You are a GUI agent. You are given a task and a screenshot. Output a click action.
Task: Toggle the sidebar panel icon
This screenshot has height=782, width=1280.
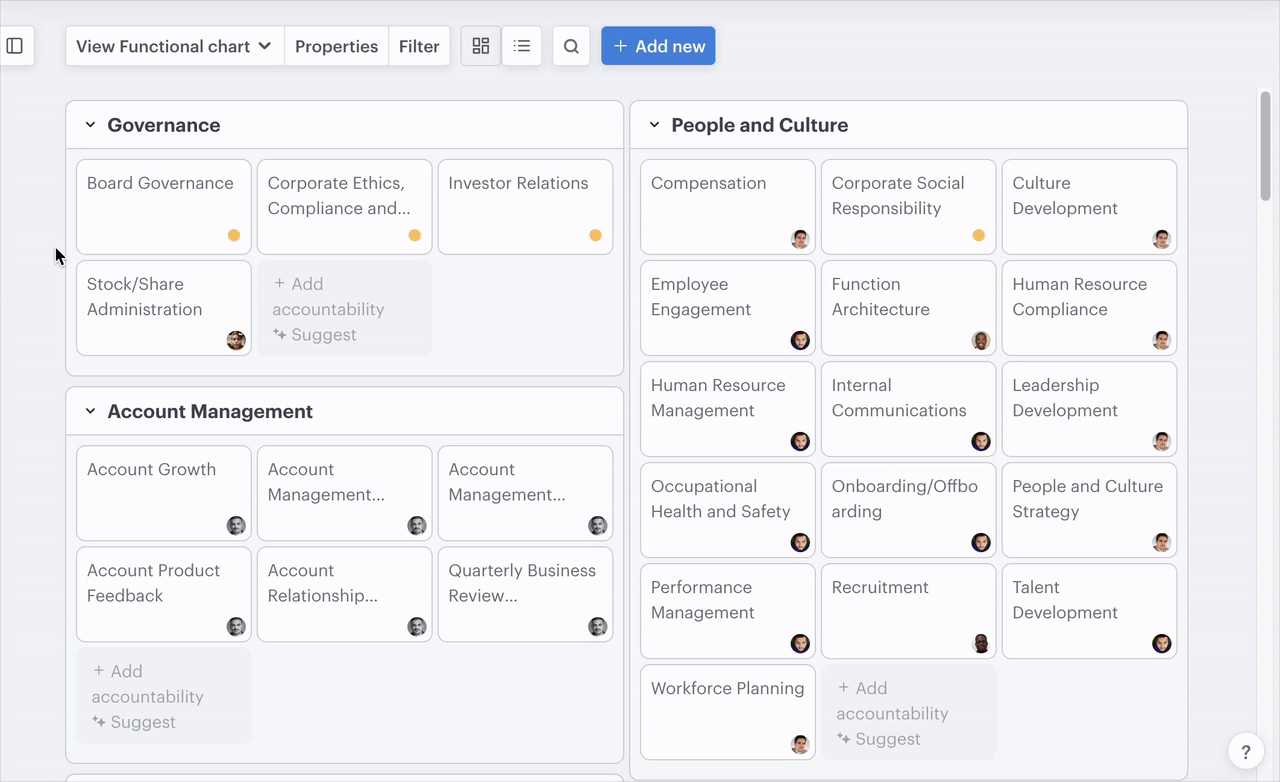(x=15, y=46)
